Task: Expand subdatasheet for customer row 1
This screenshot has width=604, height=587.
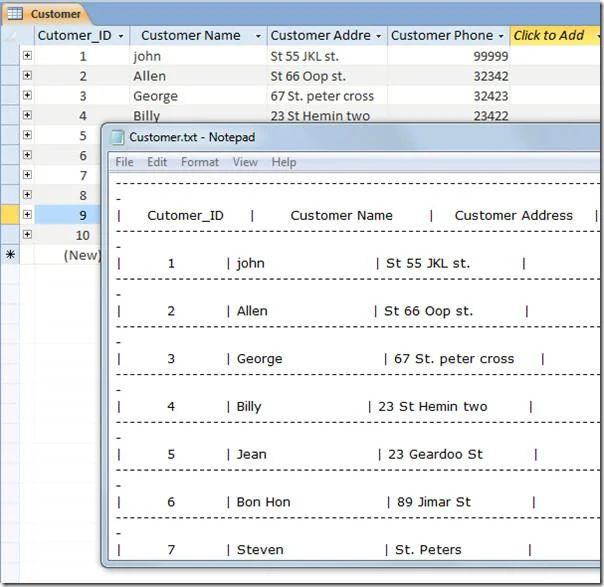Action: coord(27,55)
